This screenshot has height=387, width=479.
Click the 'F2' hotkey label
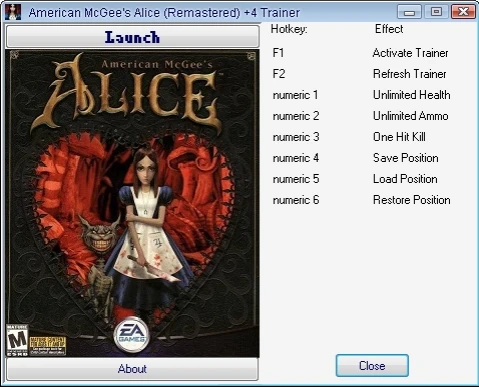click(x=279, y=74)
